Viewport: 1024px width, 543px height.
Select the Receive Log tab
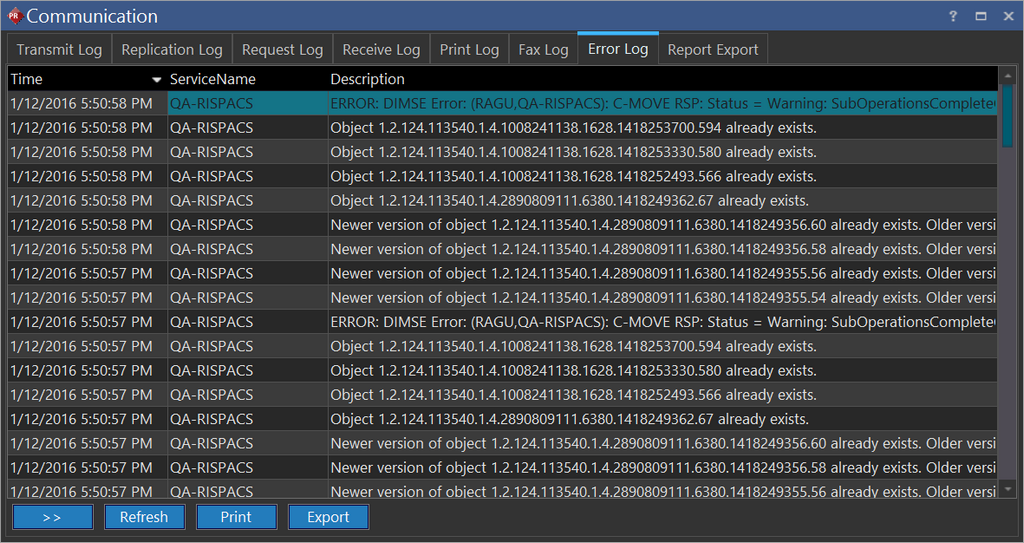[x=381, y=49]
